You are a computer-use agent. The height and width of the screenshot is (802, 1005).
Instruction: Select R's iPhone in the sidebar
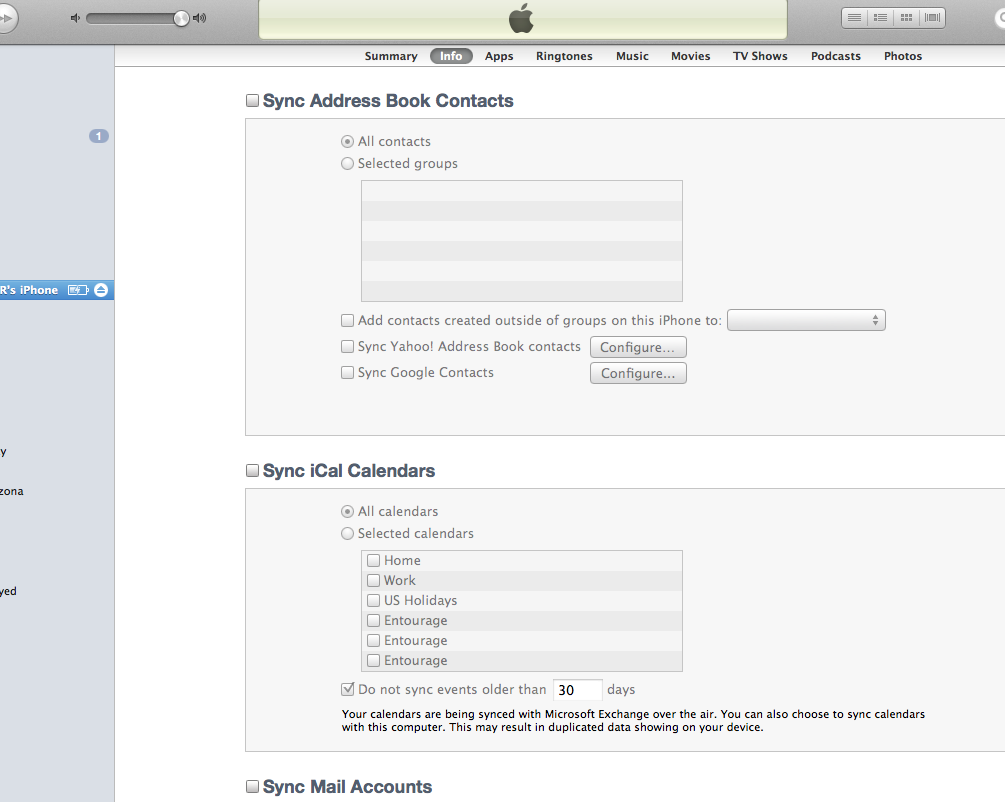point(57,290)
